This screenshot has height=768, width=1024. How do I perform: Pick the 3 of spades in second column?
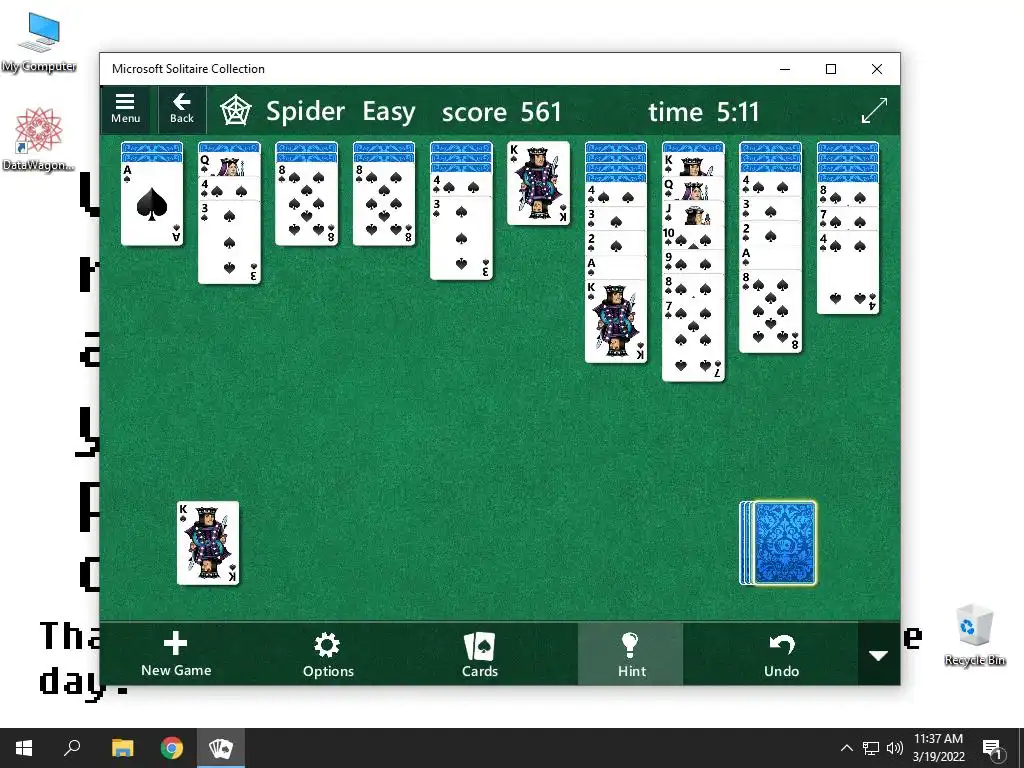pyautogui.click(x=229, y=242)
